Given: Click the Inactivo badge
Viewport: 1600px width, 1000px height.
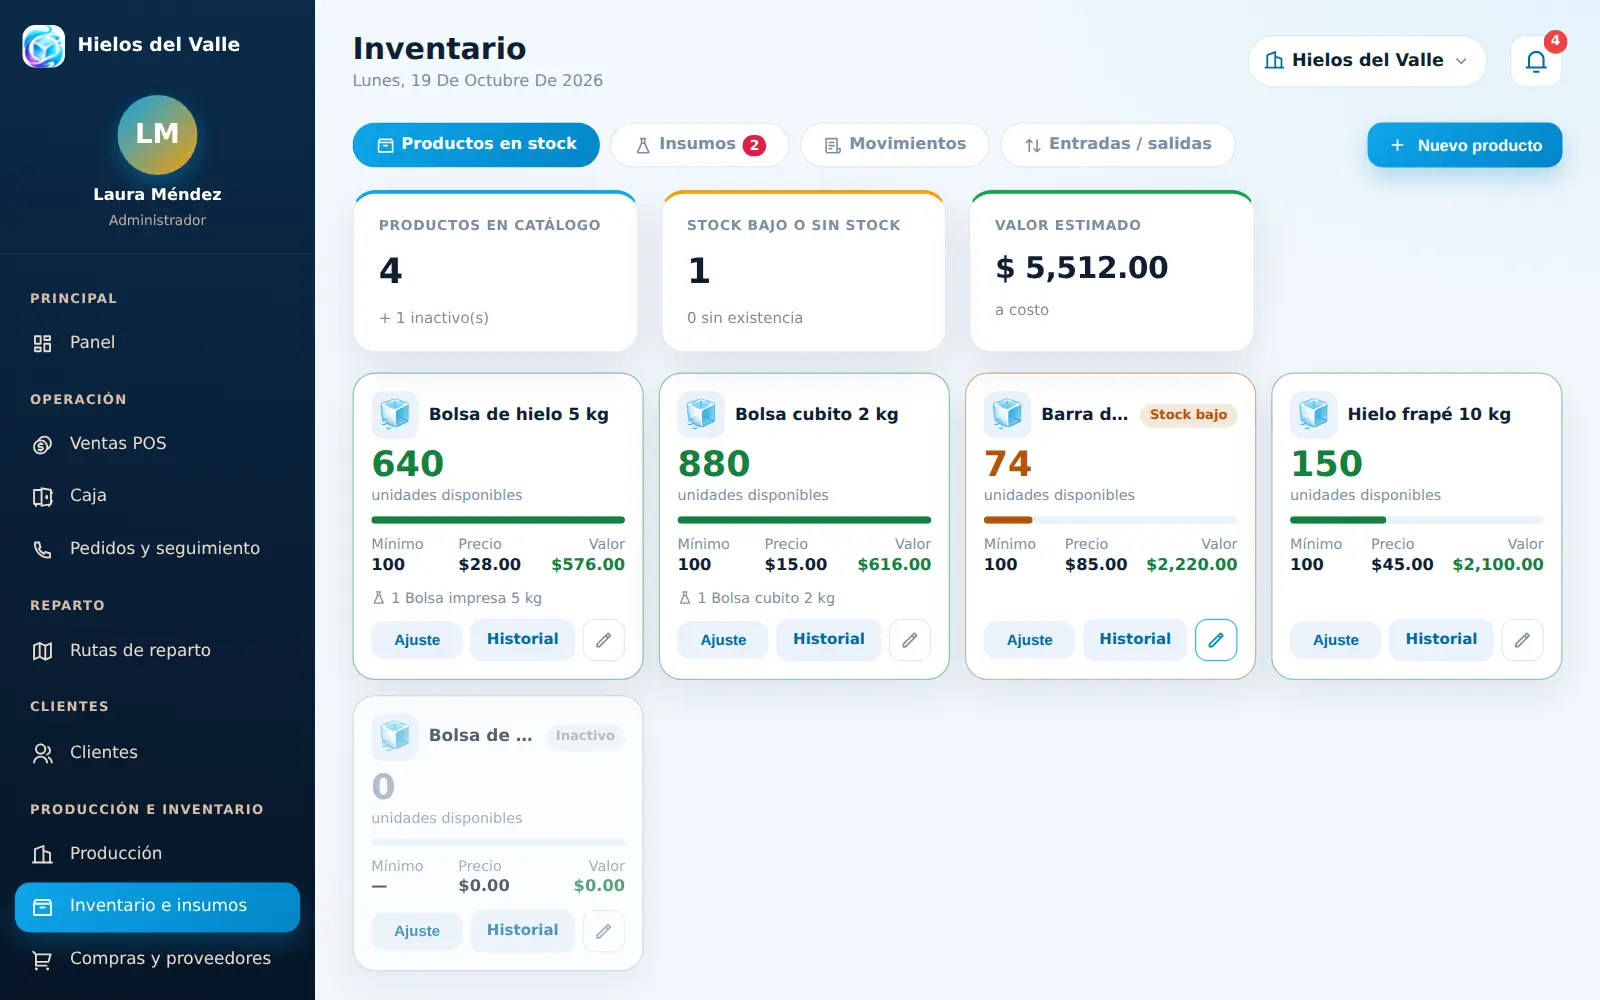Looking at the screenshot, I should click(585, 736).
